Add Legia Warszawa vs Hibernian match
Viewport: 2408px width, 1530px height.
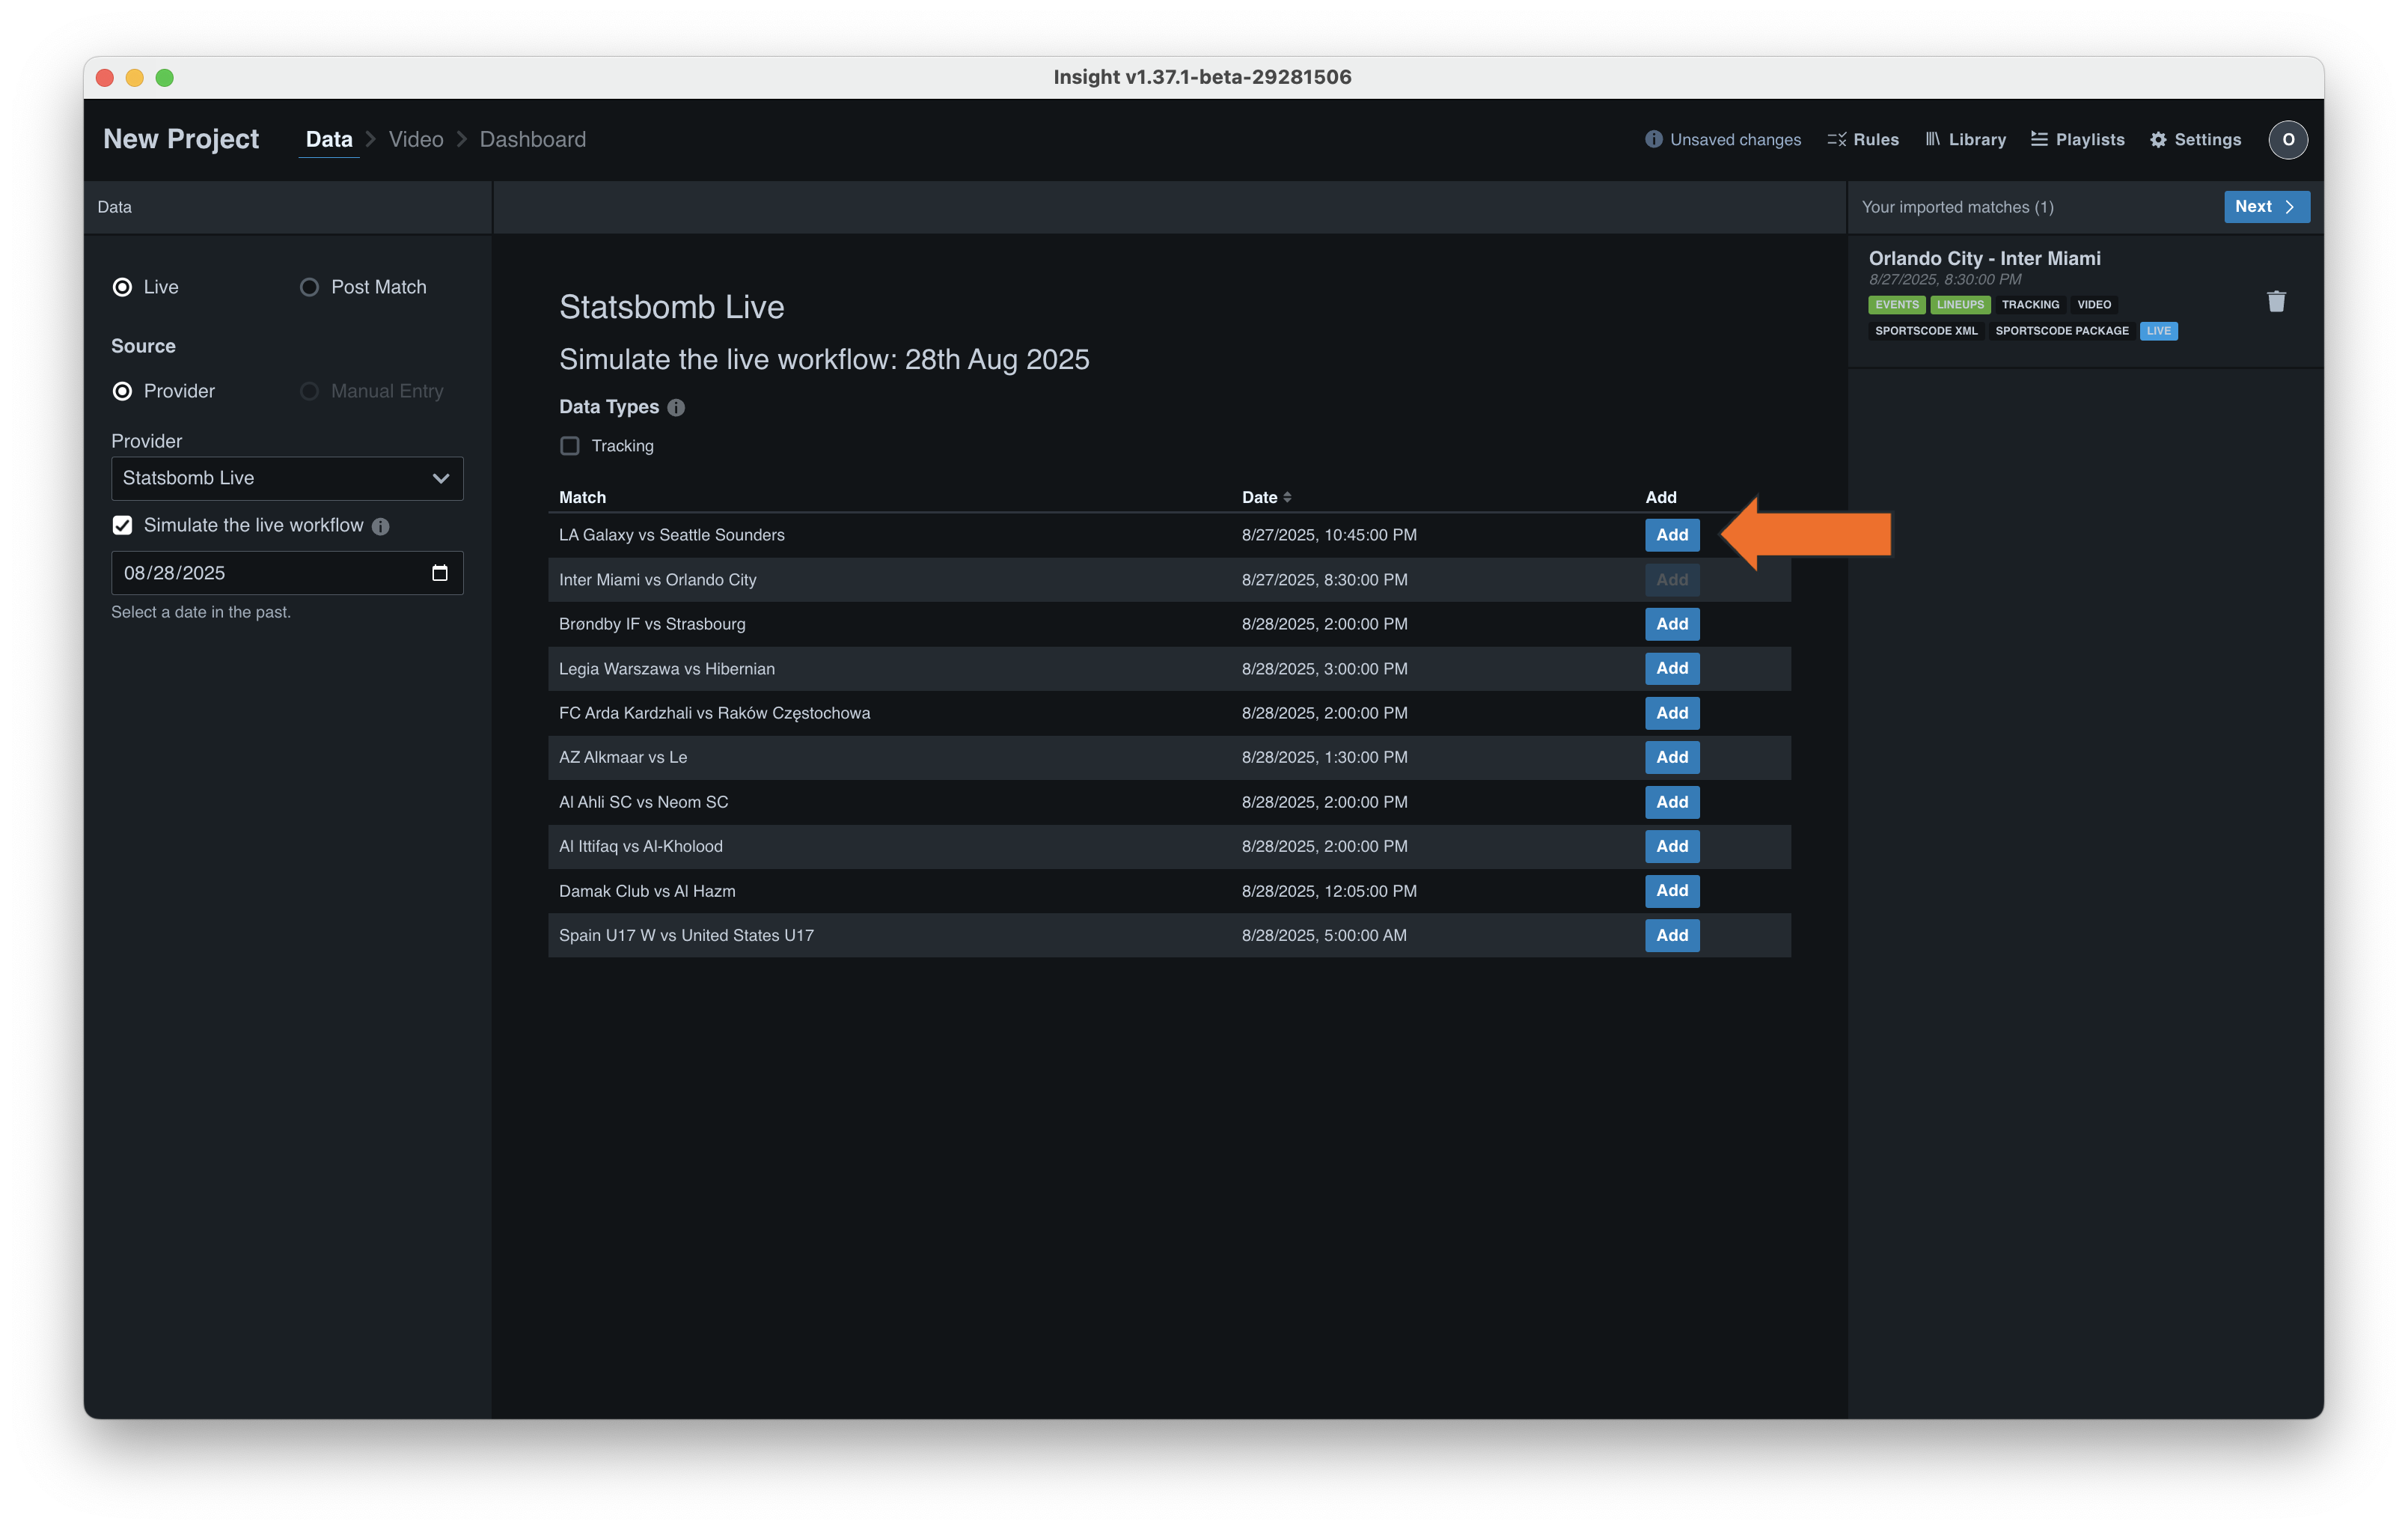click(1672, 668)
